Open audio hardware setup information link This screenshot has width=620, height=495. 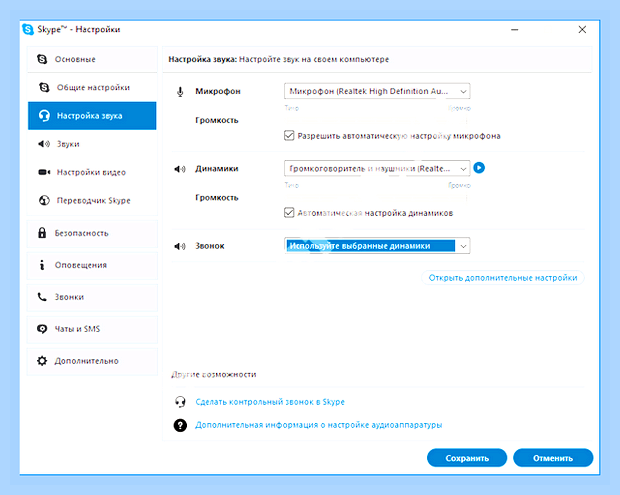click(319, 425)
